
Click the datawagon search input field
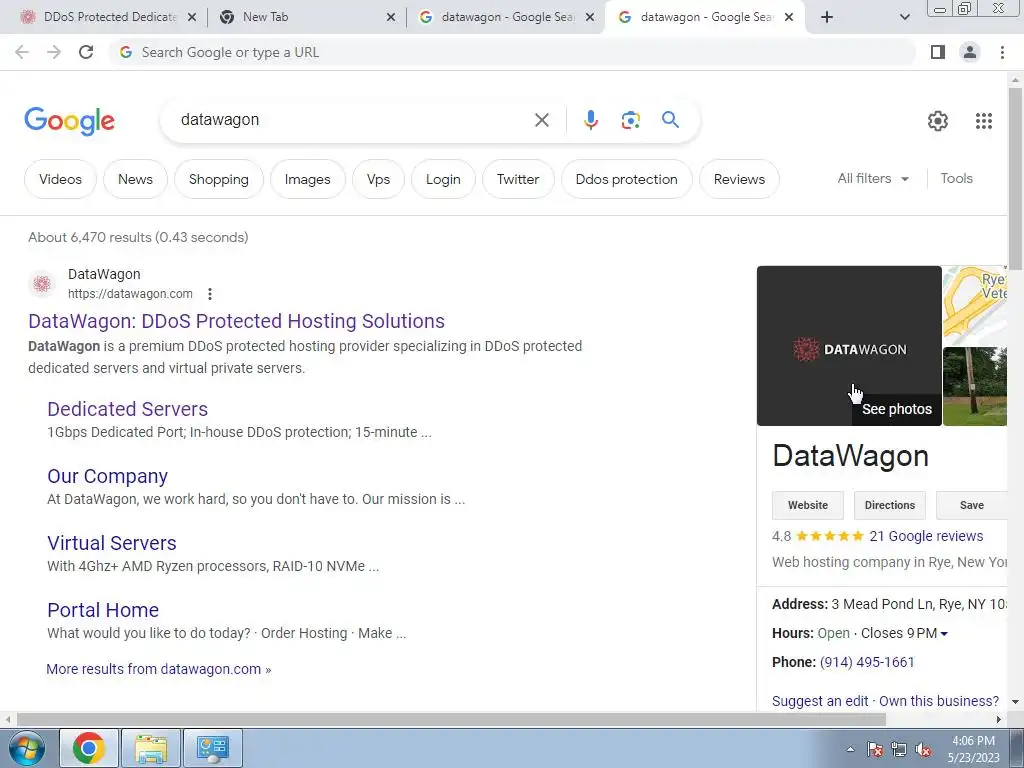coord(353,120)
